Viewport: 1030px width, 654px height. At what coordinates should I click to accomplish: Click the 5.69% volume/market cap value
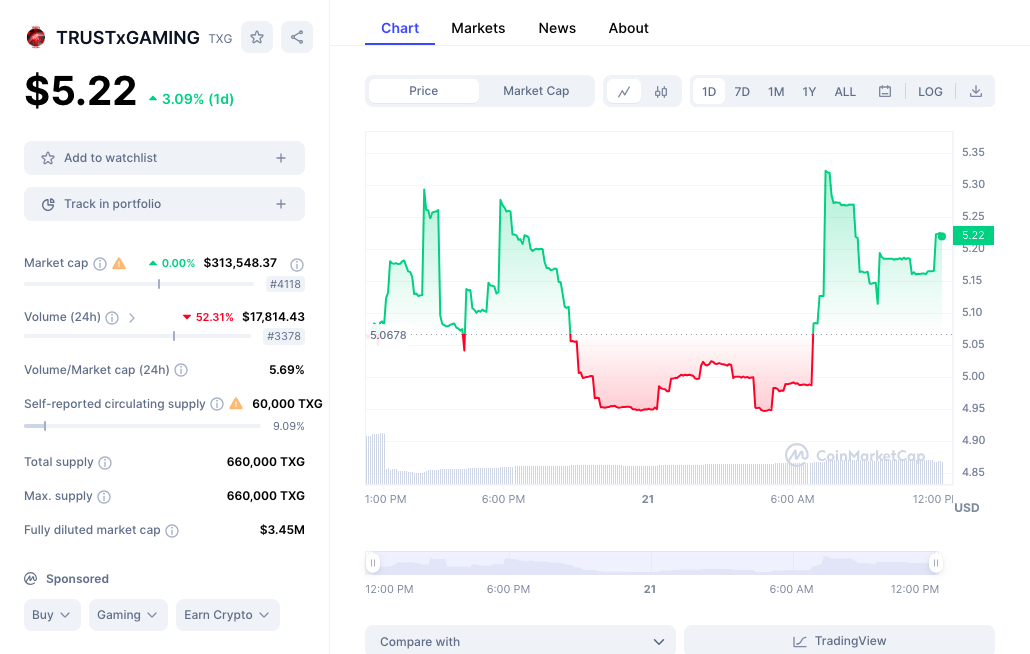(x=286, y=370)
